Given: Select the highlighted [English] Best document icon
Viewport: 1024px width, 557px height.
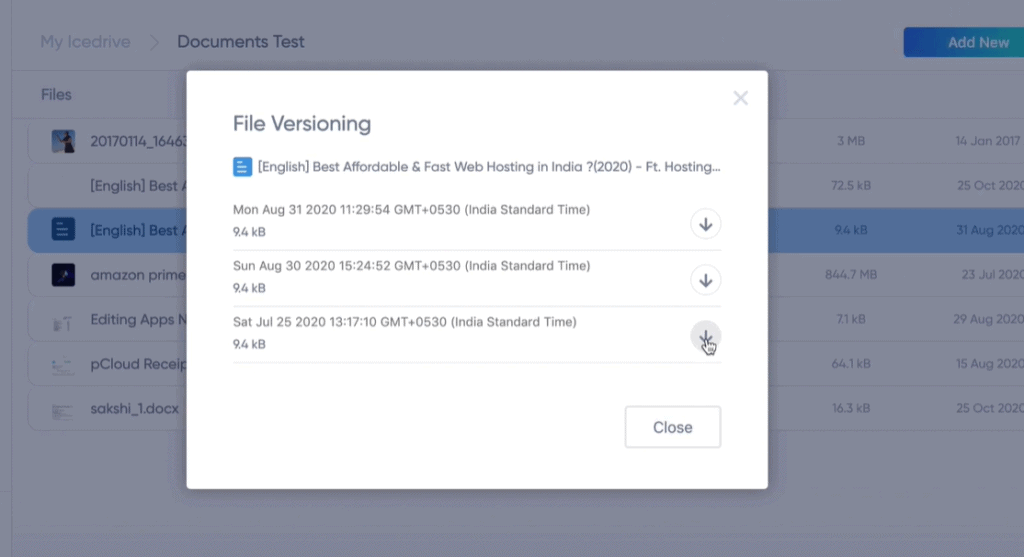Looking at the screenshot, I should [x=63, y=230].
